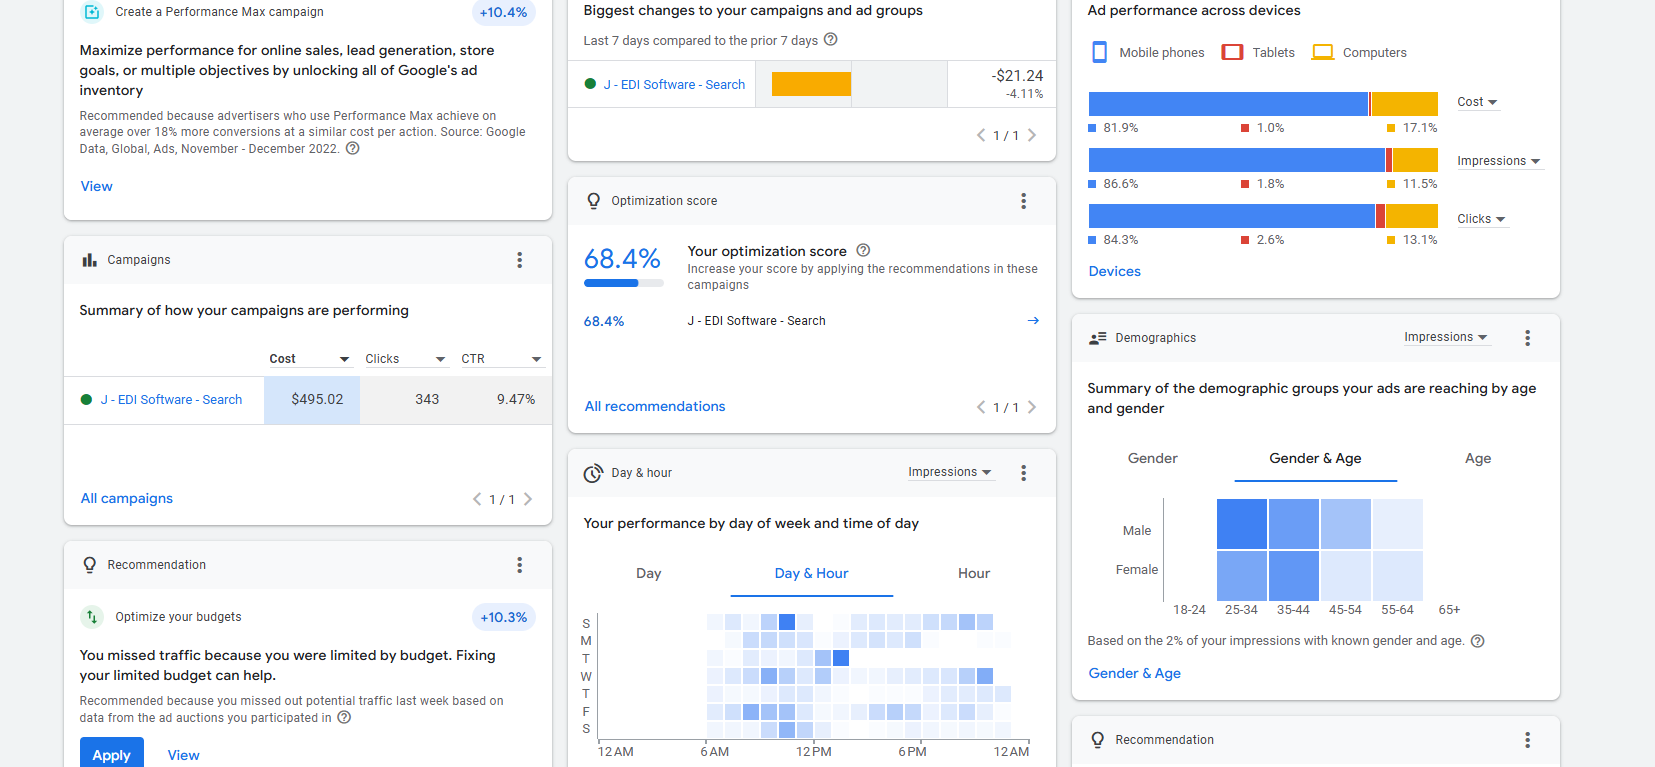Click arrow next to J - EDI Software optimization row
This screenshot has width=1655, height=767.
click(1033, 321)
